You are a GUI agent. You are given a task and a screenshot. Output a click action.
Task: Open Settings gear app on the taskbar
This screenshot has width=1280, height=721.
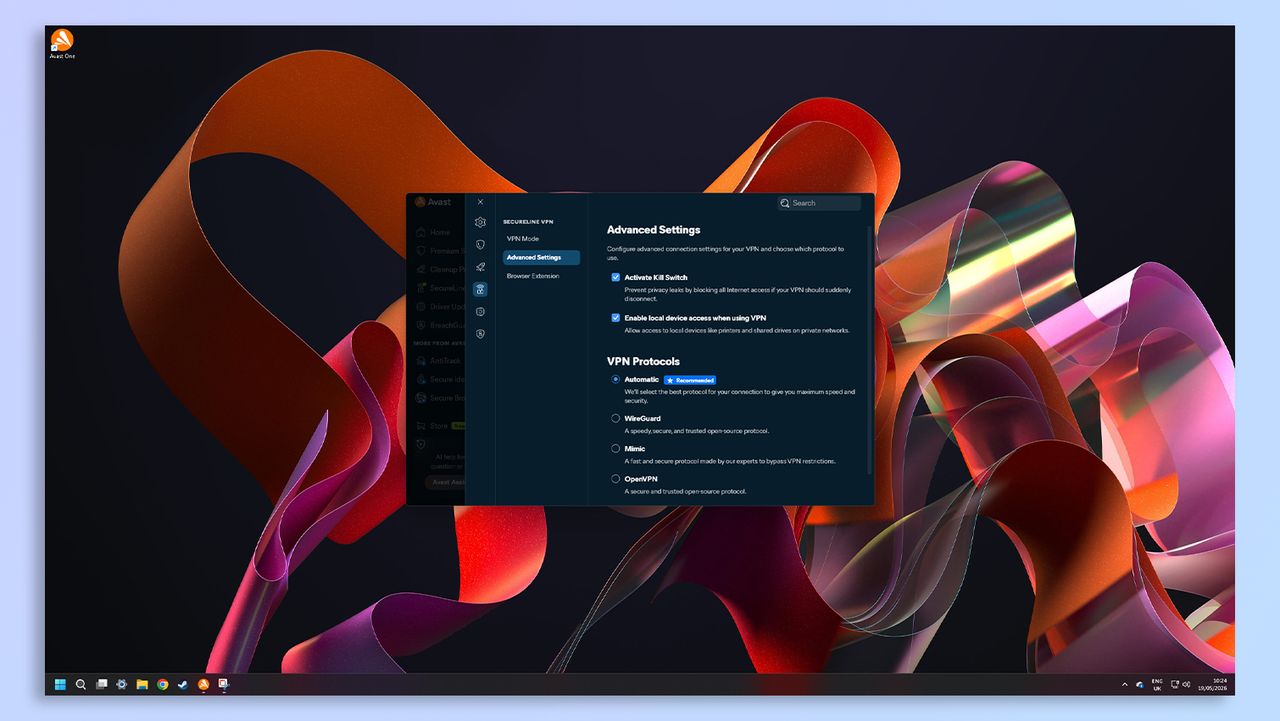click(x=122, y=685)
